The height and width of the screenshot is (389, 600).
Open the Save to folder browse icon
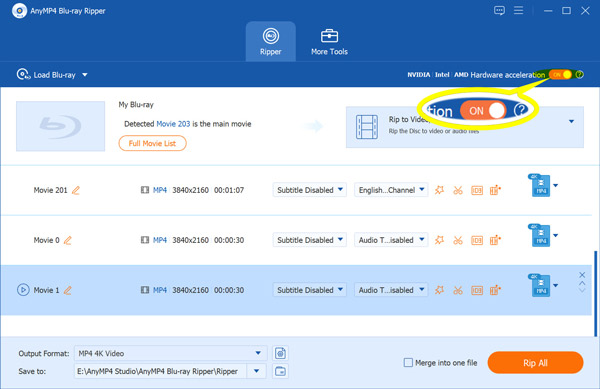280,371
